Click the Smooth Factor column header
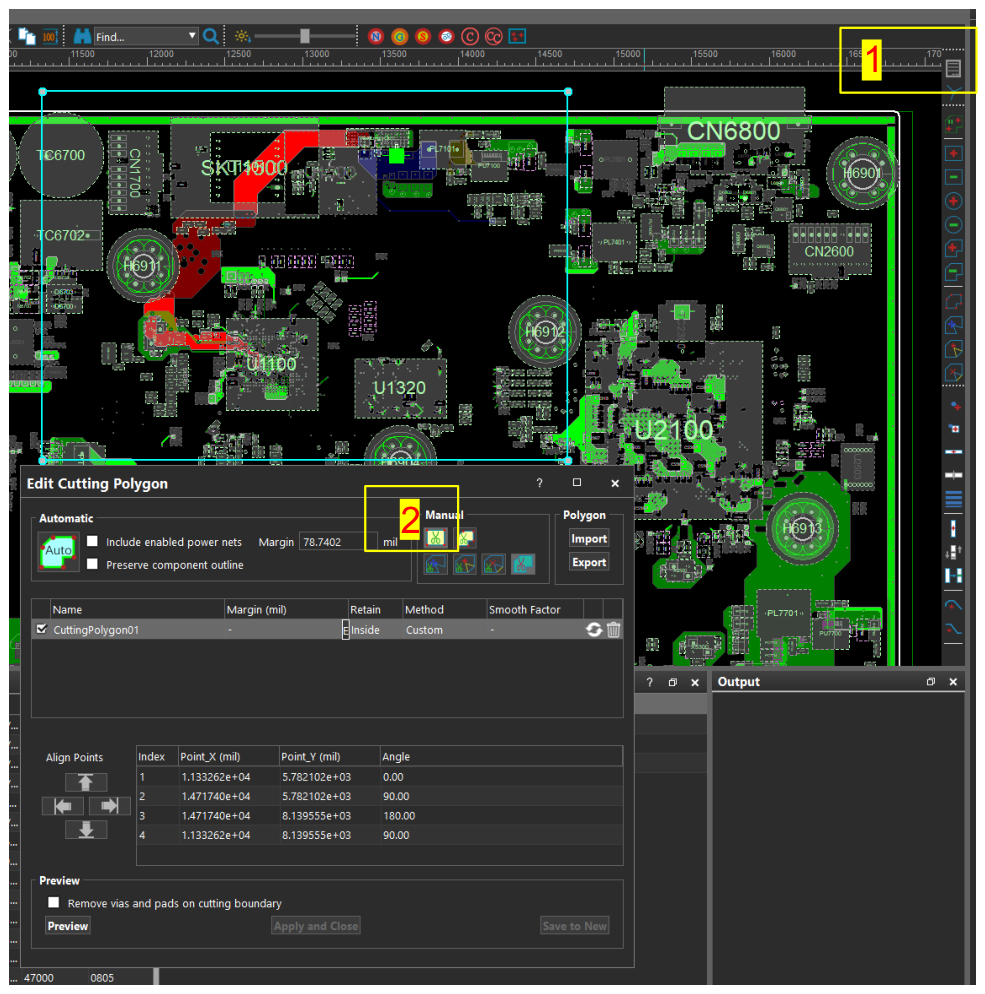Screen dimensions: 985x994 (535, 609)
